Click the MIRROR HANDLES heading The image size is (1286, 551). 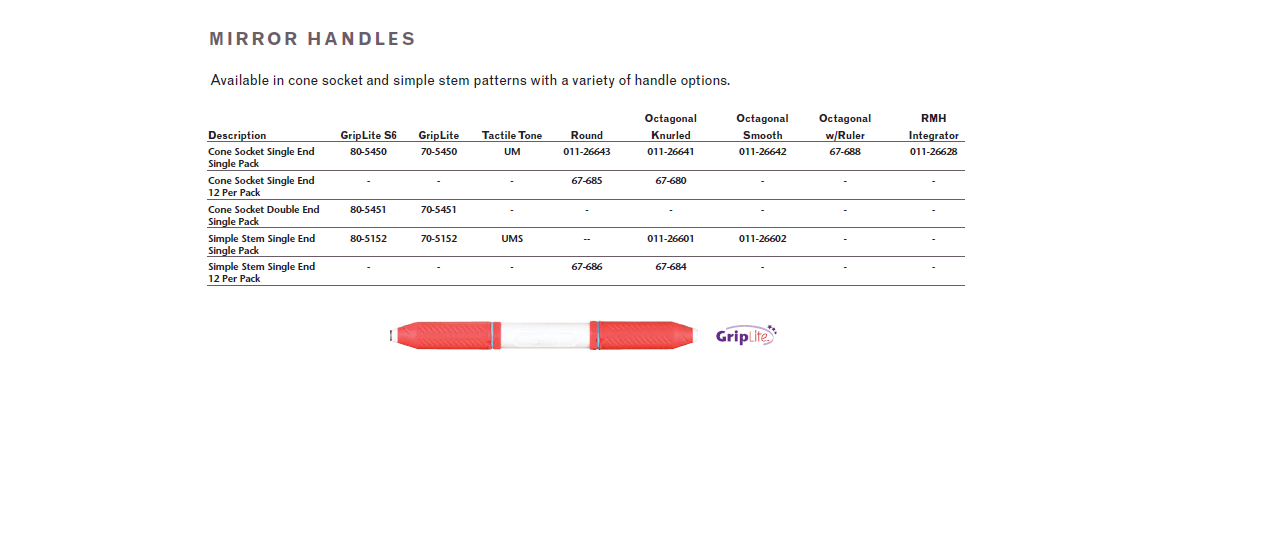(x=312, y=39)
